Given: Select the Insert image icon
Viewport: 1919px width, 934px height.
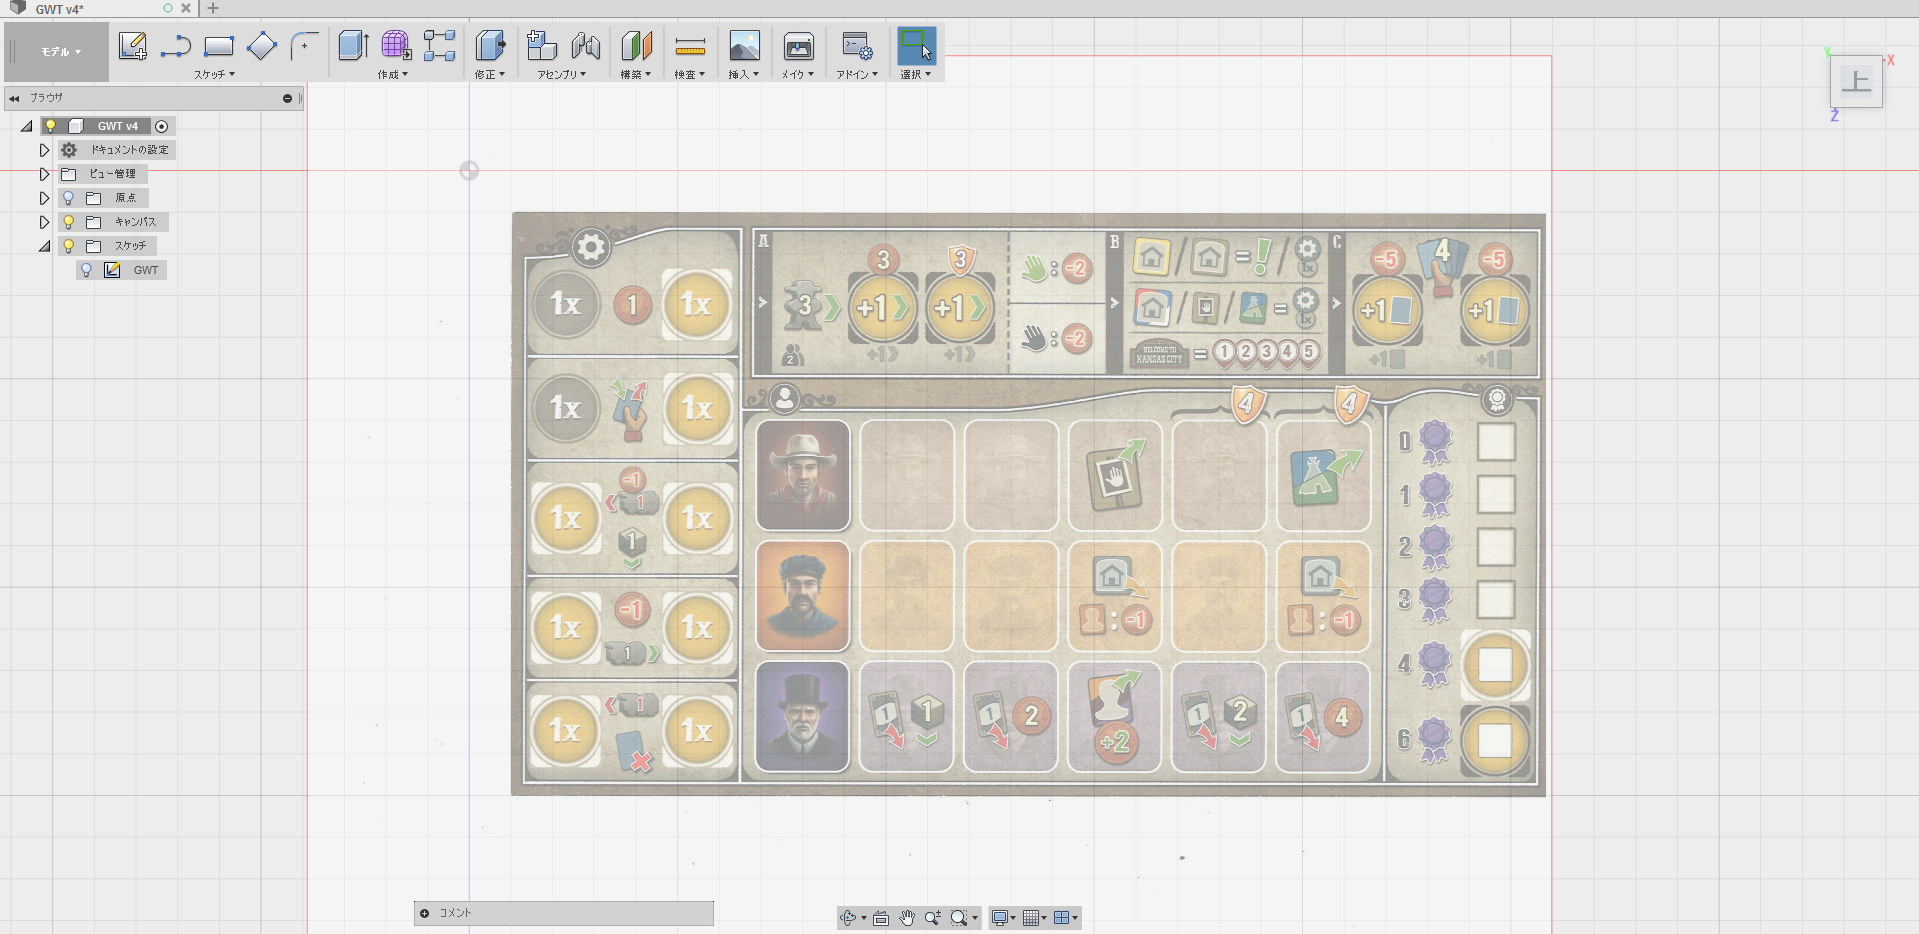Looking at the screenshot, I should tap(744, 46).
